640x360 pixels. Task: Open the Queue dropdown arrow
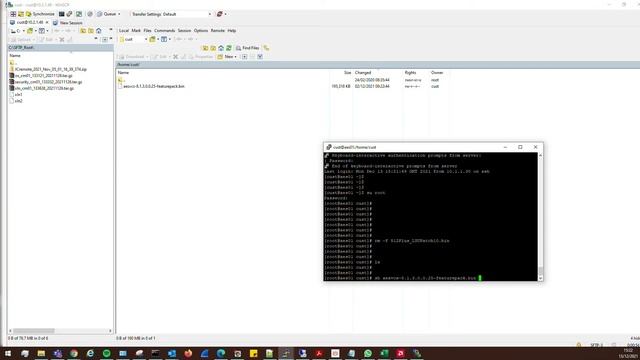pos(119,14)
